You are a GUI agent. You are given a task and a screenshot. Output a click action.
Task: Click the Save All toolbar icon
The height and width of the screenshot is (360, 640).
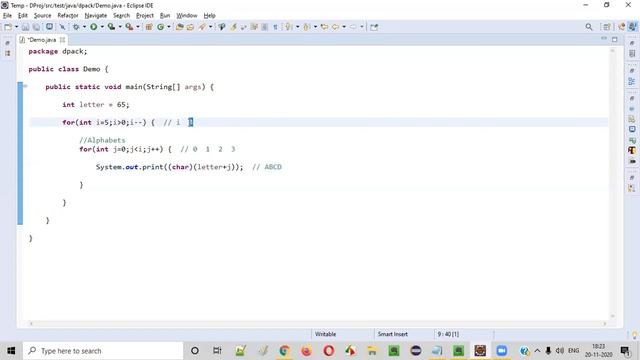(x=36, y=27)
